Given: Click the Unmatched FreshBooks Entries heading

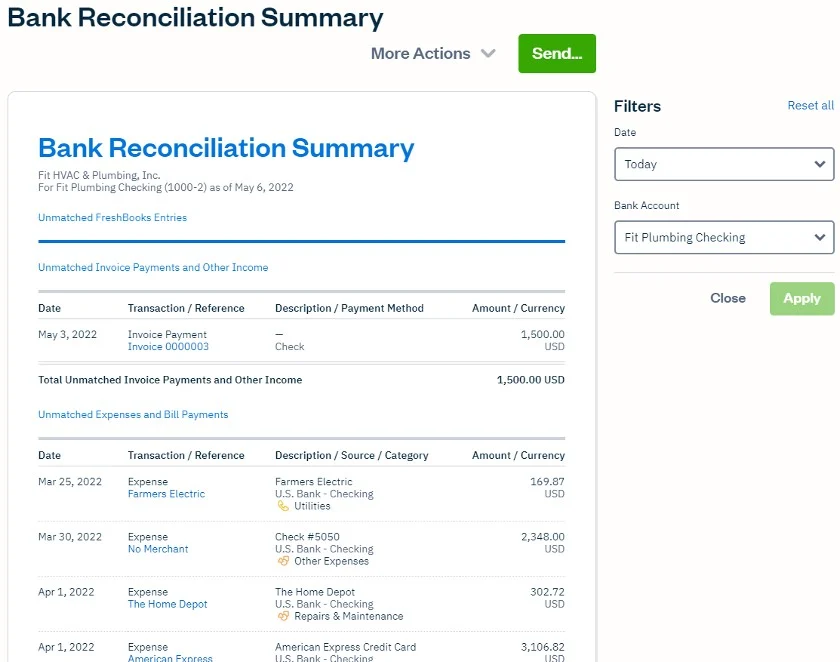Looking at the screenshot, I should pyautogui.click(x=112, y=217).
